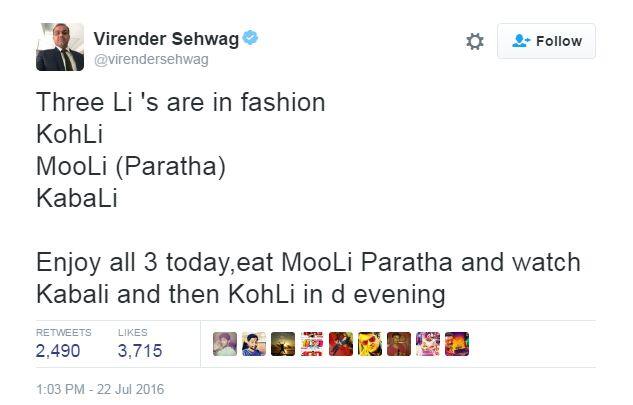Click the eighth liker avatar in the row
The width and height of the screenshot is (633, 405).
(428, 345)
